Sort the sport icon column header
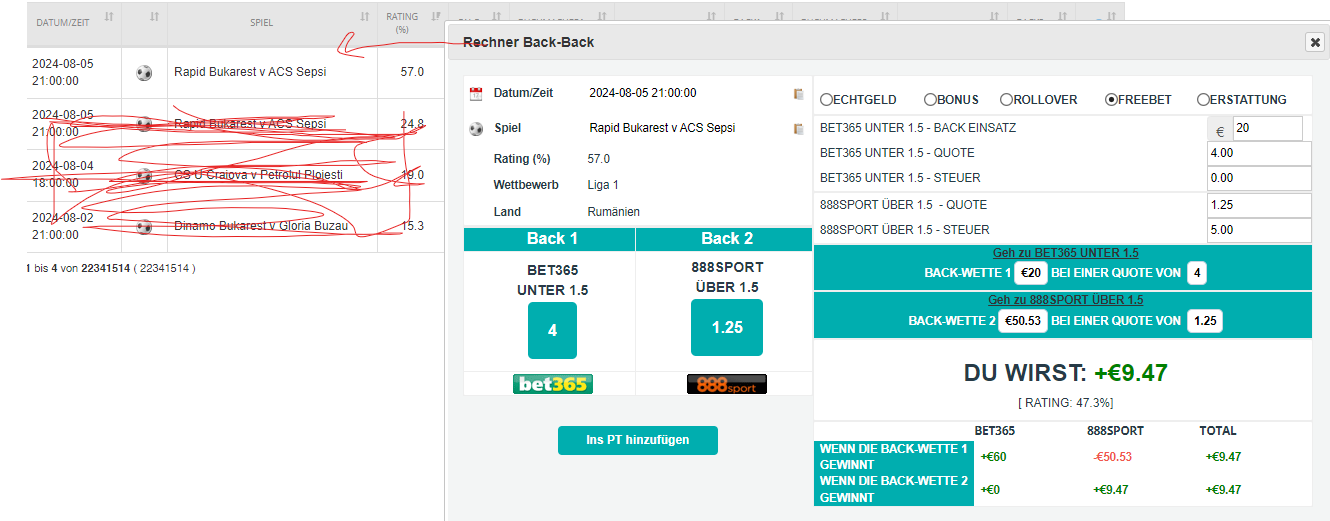The width and height of the screenshot is (1330, 521). (145, 22)
